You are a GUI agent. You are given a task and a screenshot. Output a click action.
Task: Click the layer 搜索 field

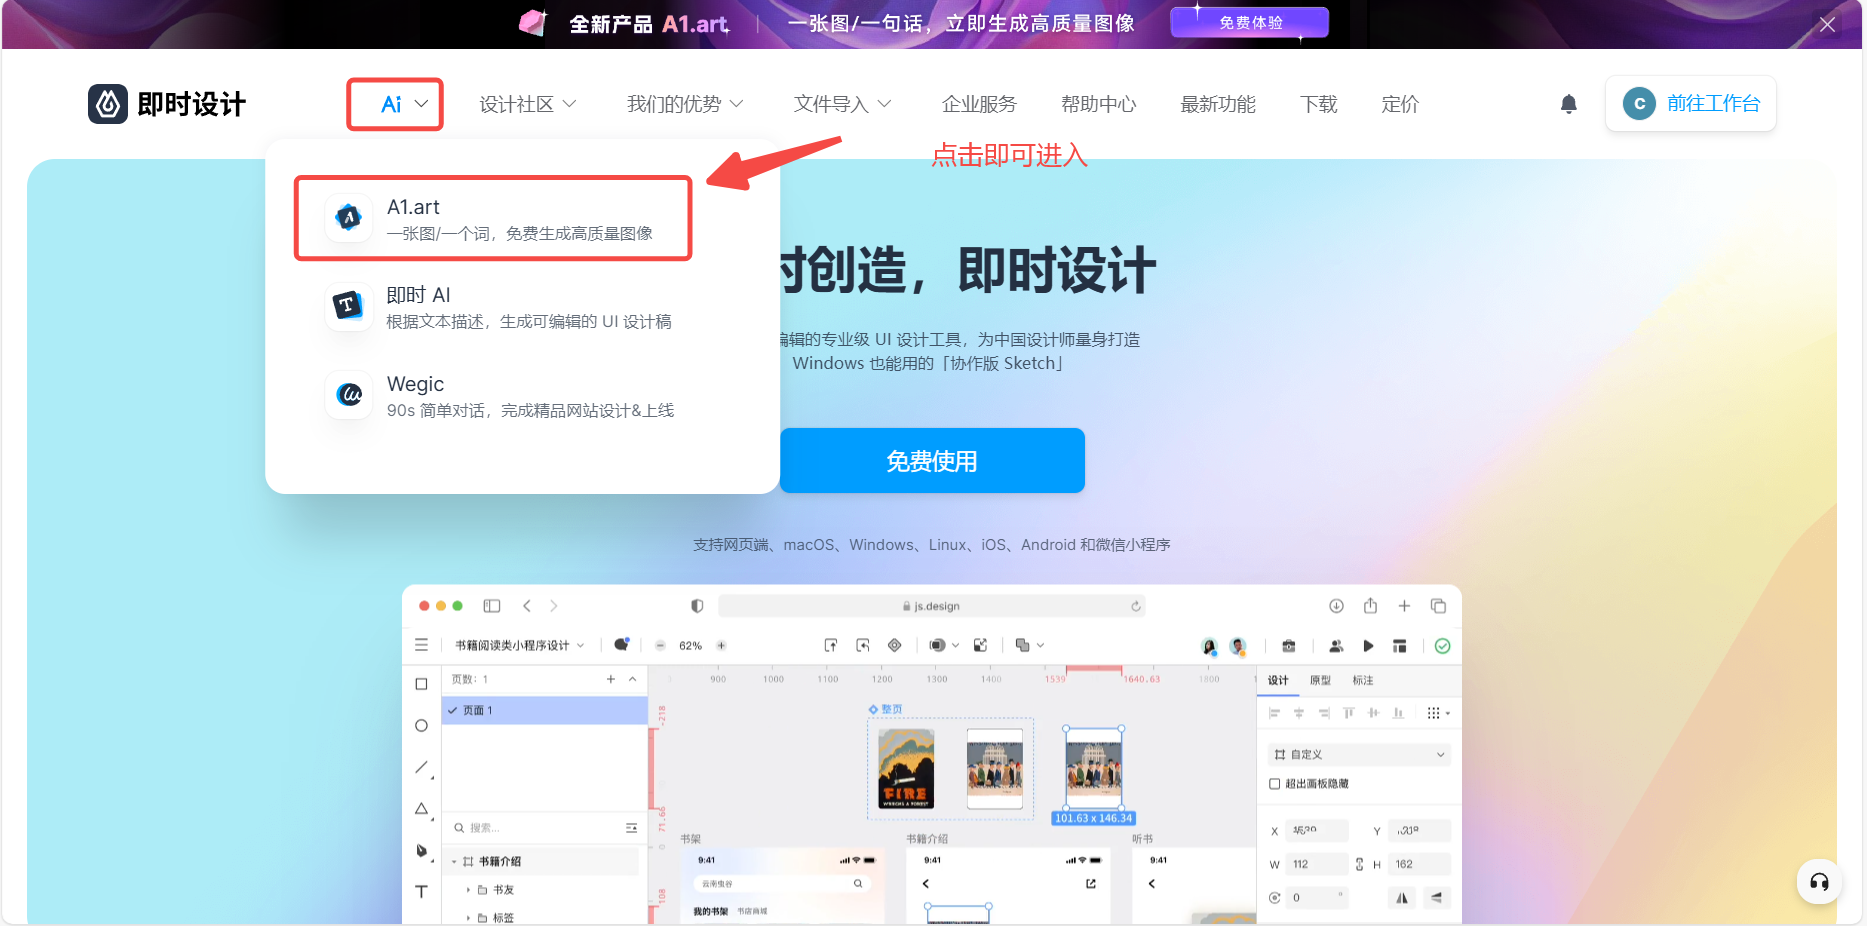[x=545, y=828]
